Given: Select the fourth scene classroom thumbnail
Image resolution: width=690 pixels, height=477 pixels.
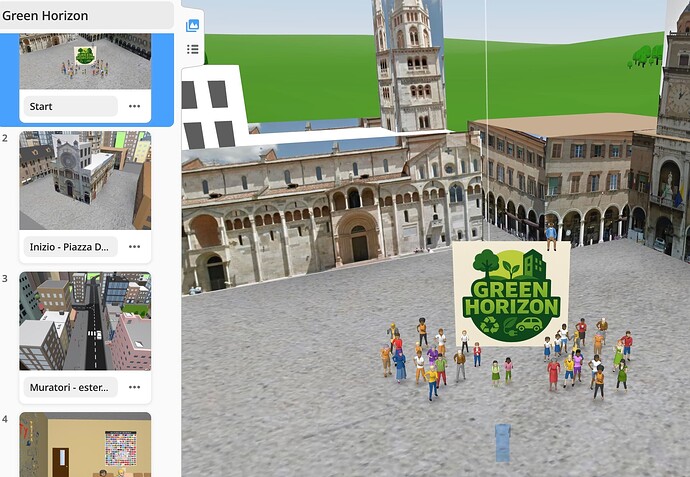Looking at the screenshot, I should (85, 444).
